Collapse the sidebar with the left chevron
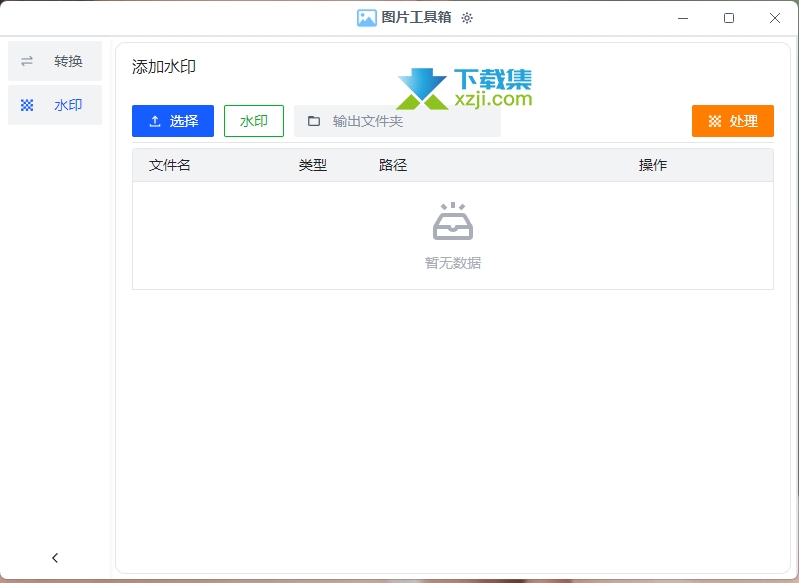799x583 pixels. 55,558
